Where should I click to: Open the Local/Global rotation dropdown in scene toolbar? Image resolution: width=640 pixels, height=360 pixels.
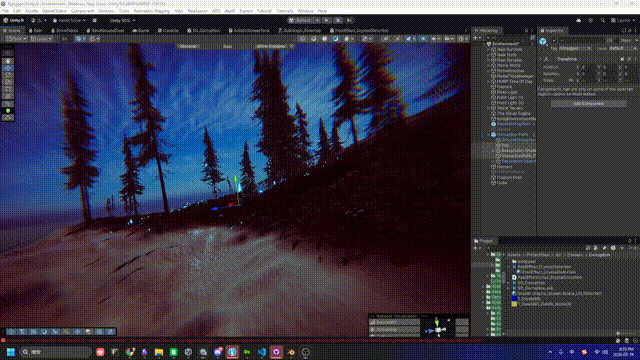click(41, 39)
